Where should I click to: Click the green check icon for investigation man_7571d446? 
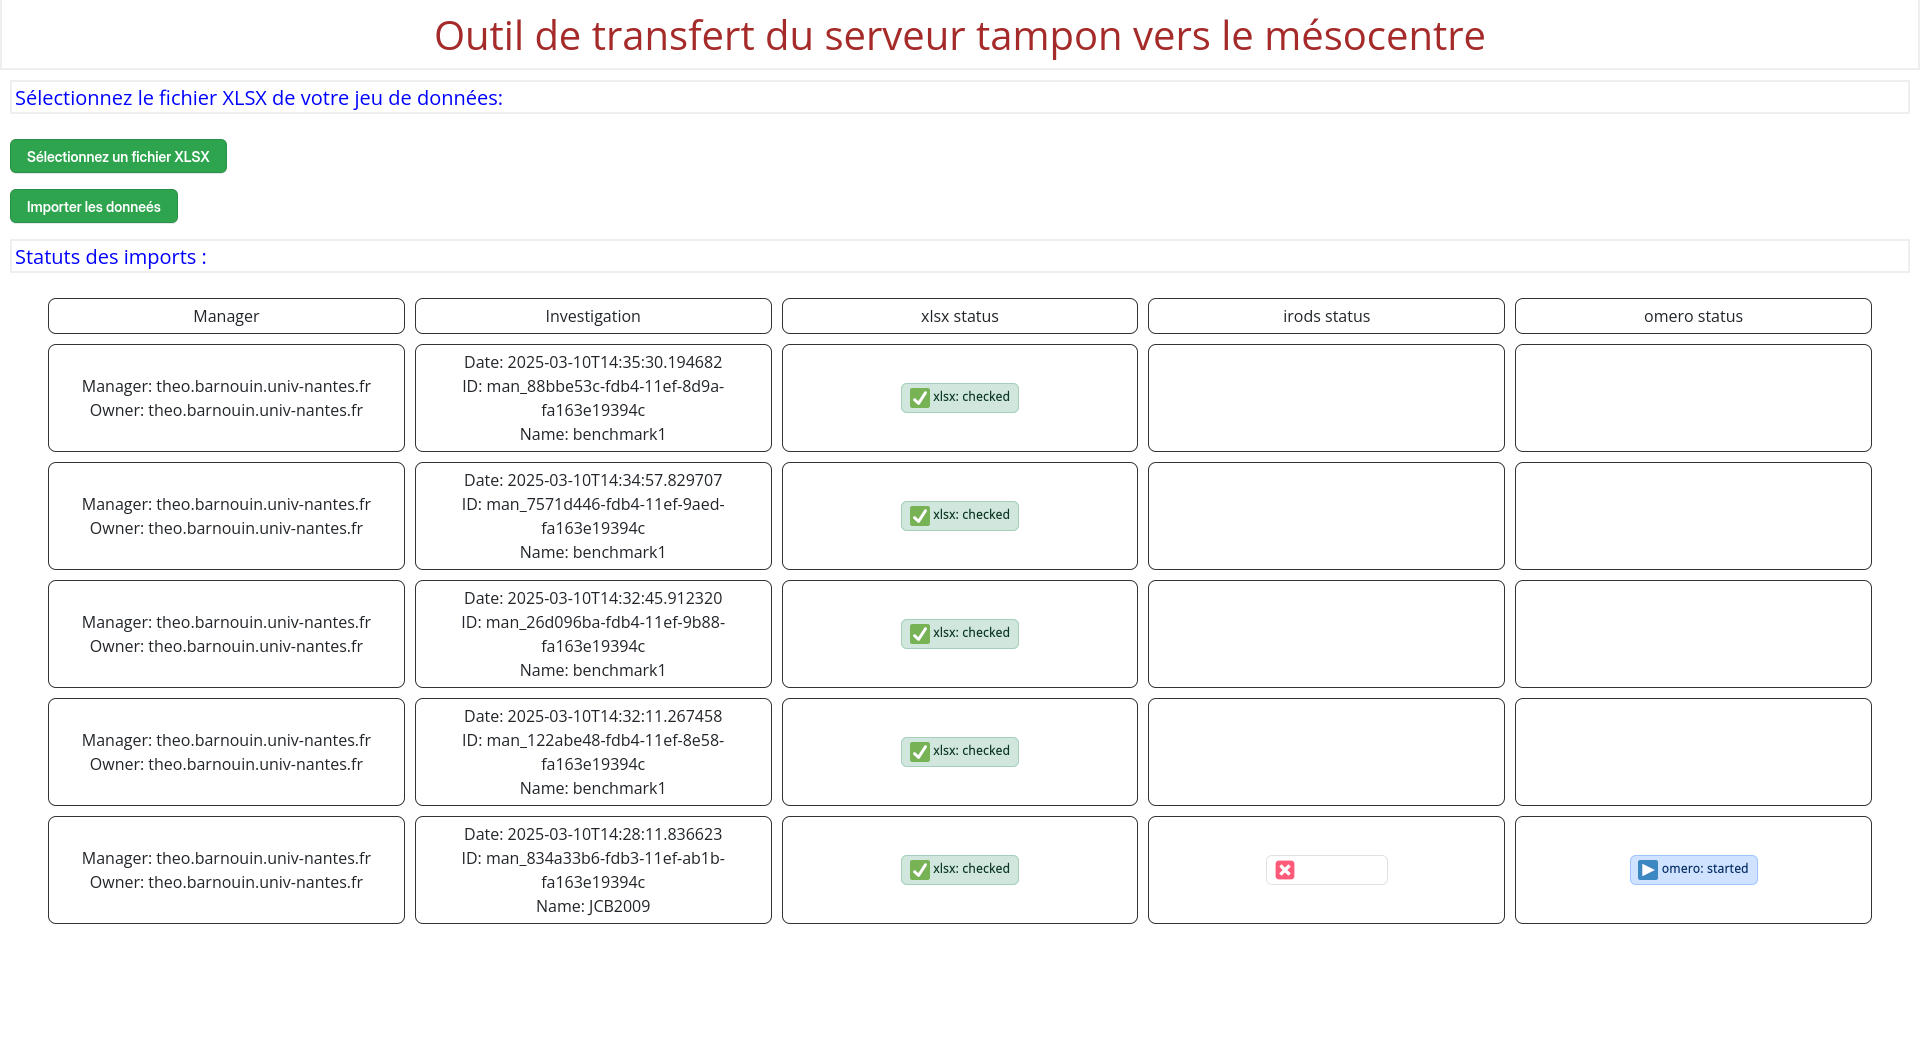coord(920,516)
